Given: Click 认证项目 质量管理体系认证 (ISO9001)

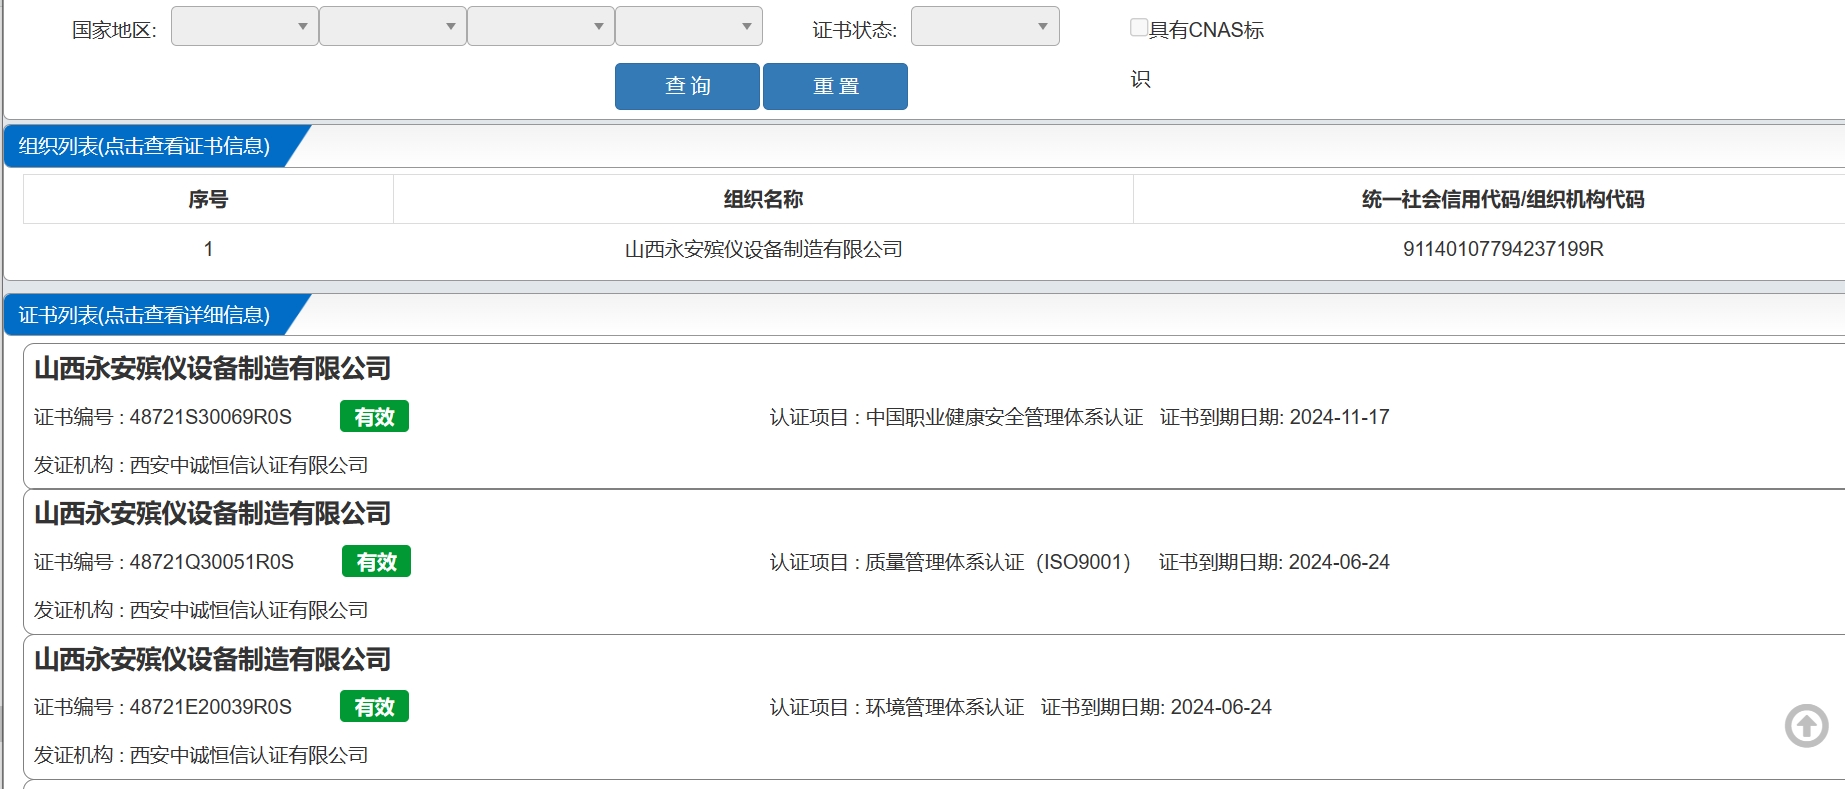Looking at the screenshot, I should [950, 562].
